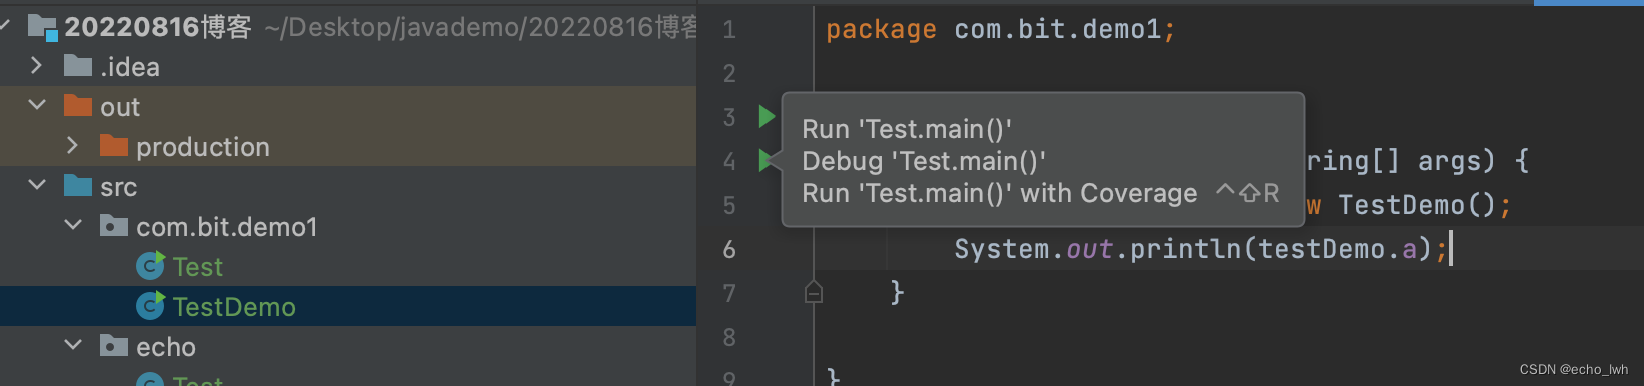Click the echo package icon
Screen dimensions: 1644x386
[x=114, y=346]
